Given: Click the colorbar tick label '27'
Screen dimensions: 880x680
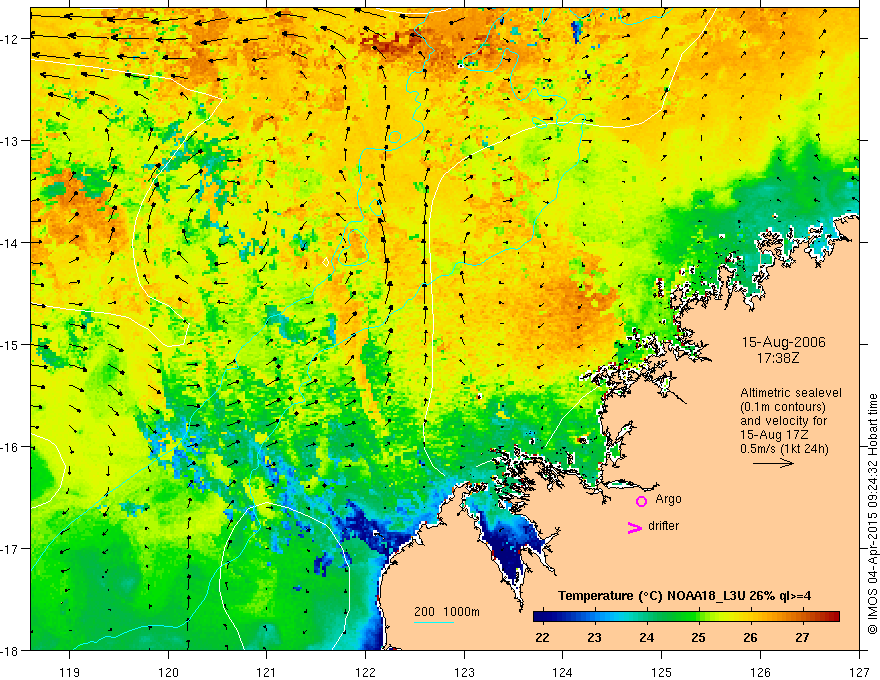Looking at the screenshot, I should (x=803, y=638).
